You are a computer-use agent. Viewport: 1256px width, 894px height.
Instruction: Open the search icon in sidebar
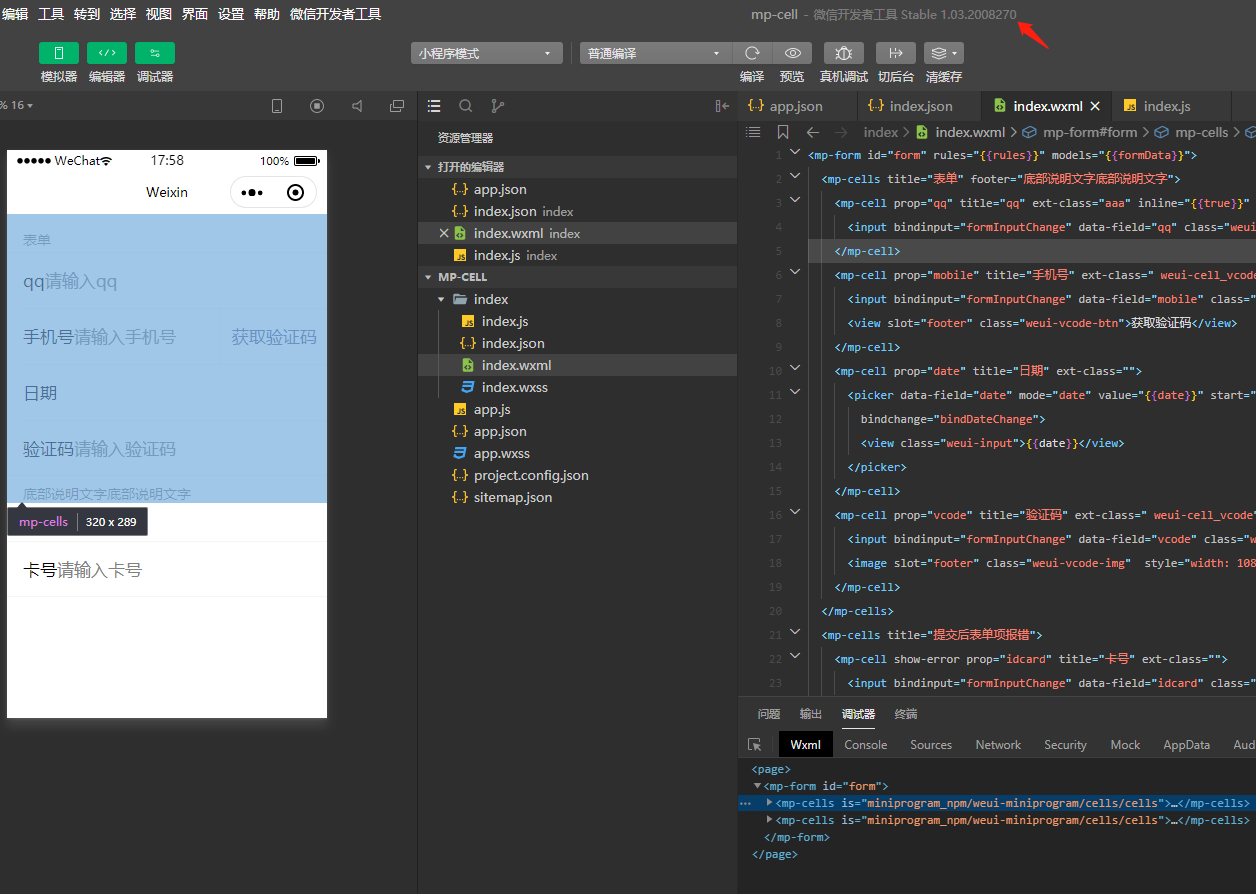pos(466,106)
